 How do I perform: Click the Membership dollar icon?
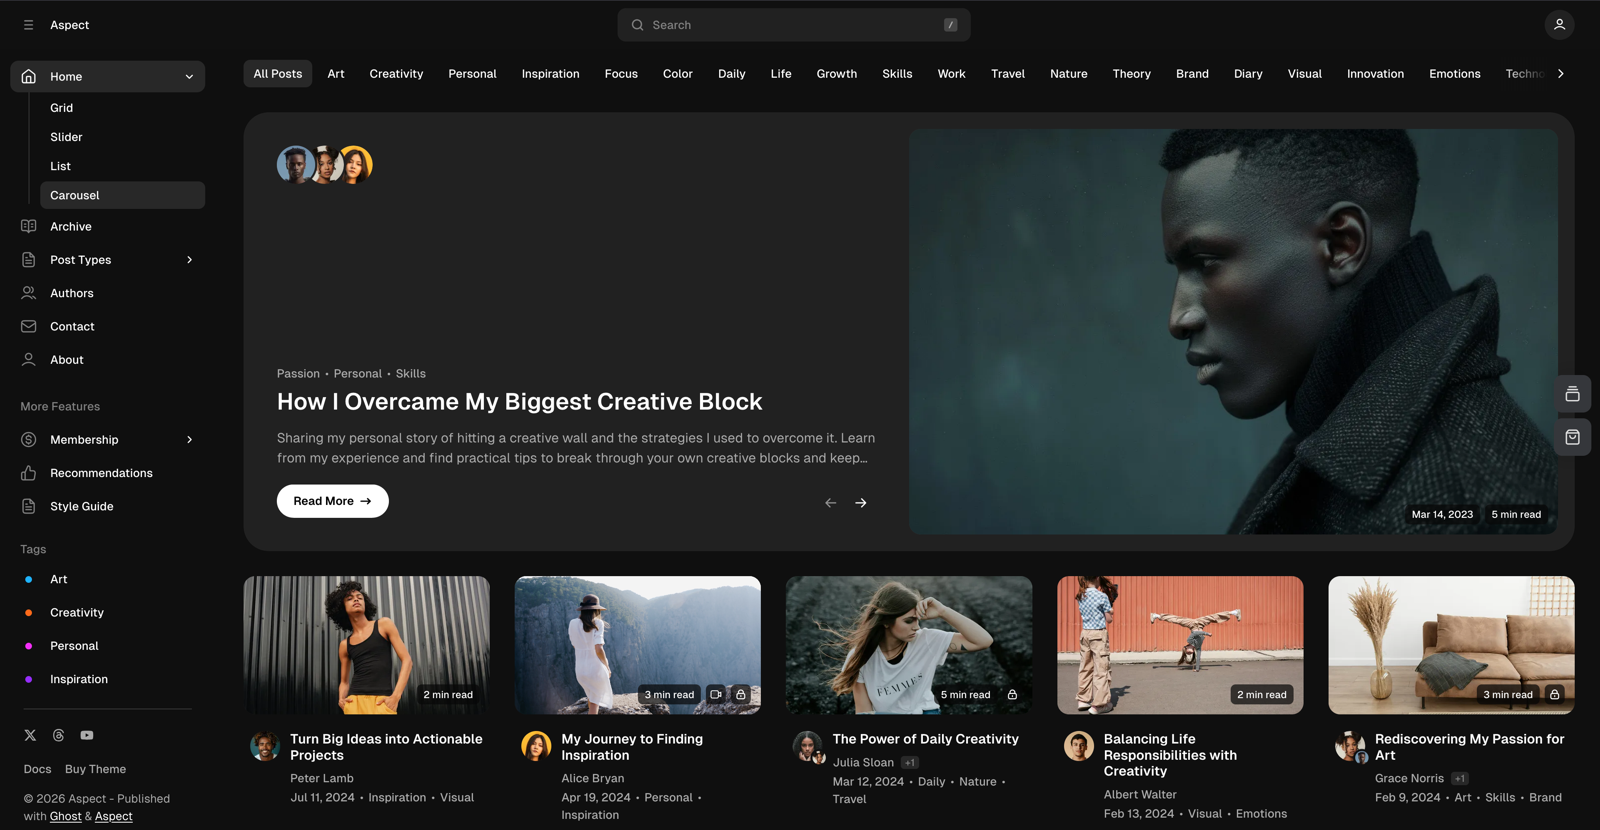click(29, 440)
